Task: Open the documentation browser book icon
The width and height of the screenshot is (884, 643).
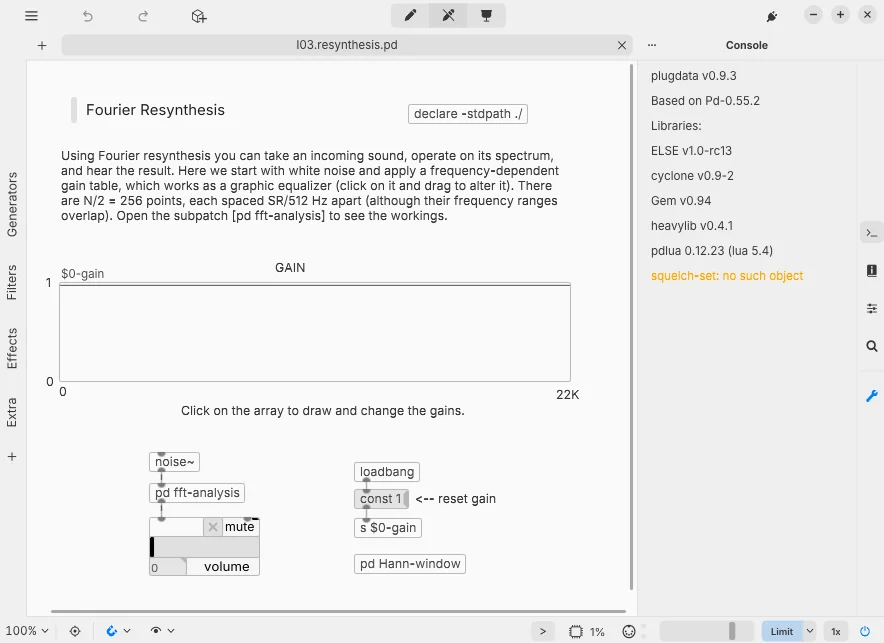Action: pyautogui.click(x=872, y=270)
